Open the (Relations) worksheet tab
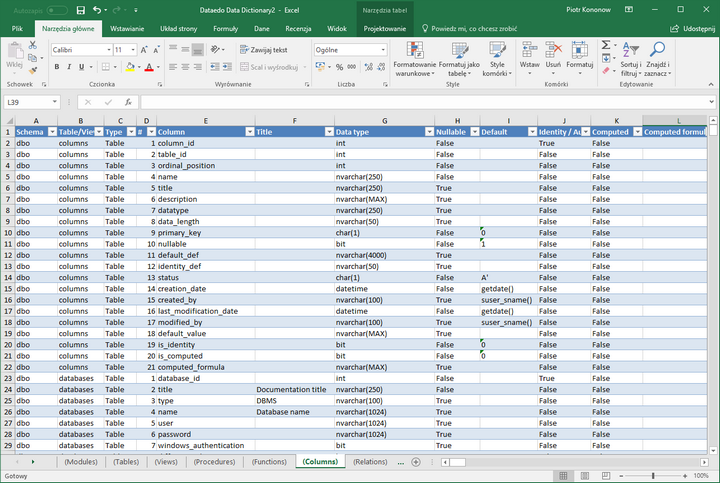Image resolution: width=720 pixels, height=483 pixels. [x=370, y=462]
